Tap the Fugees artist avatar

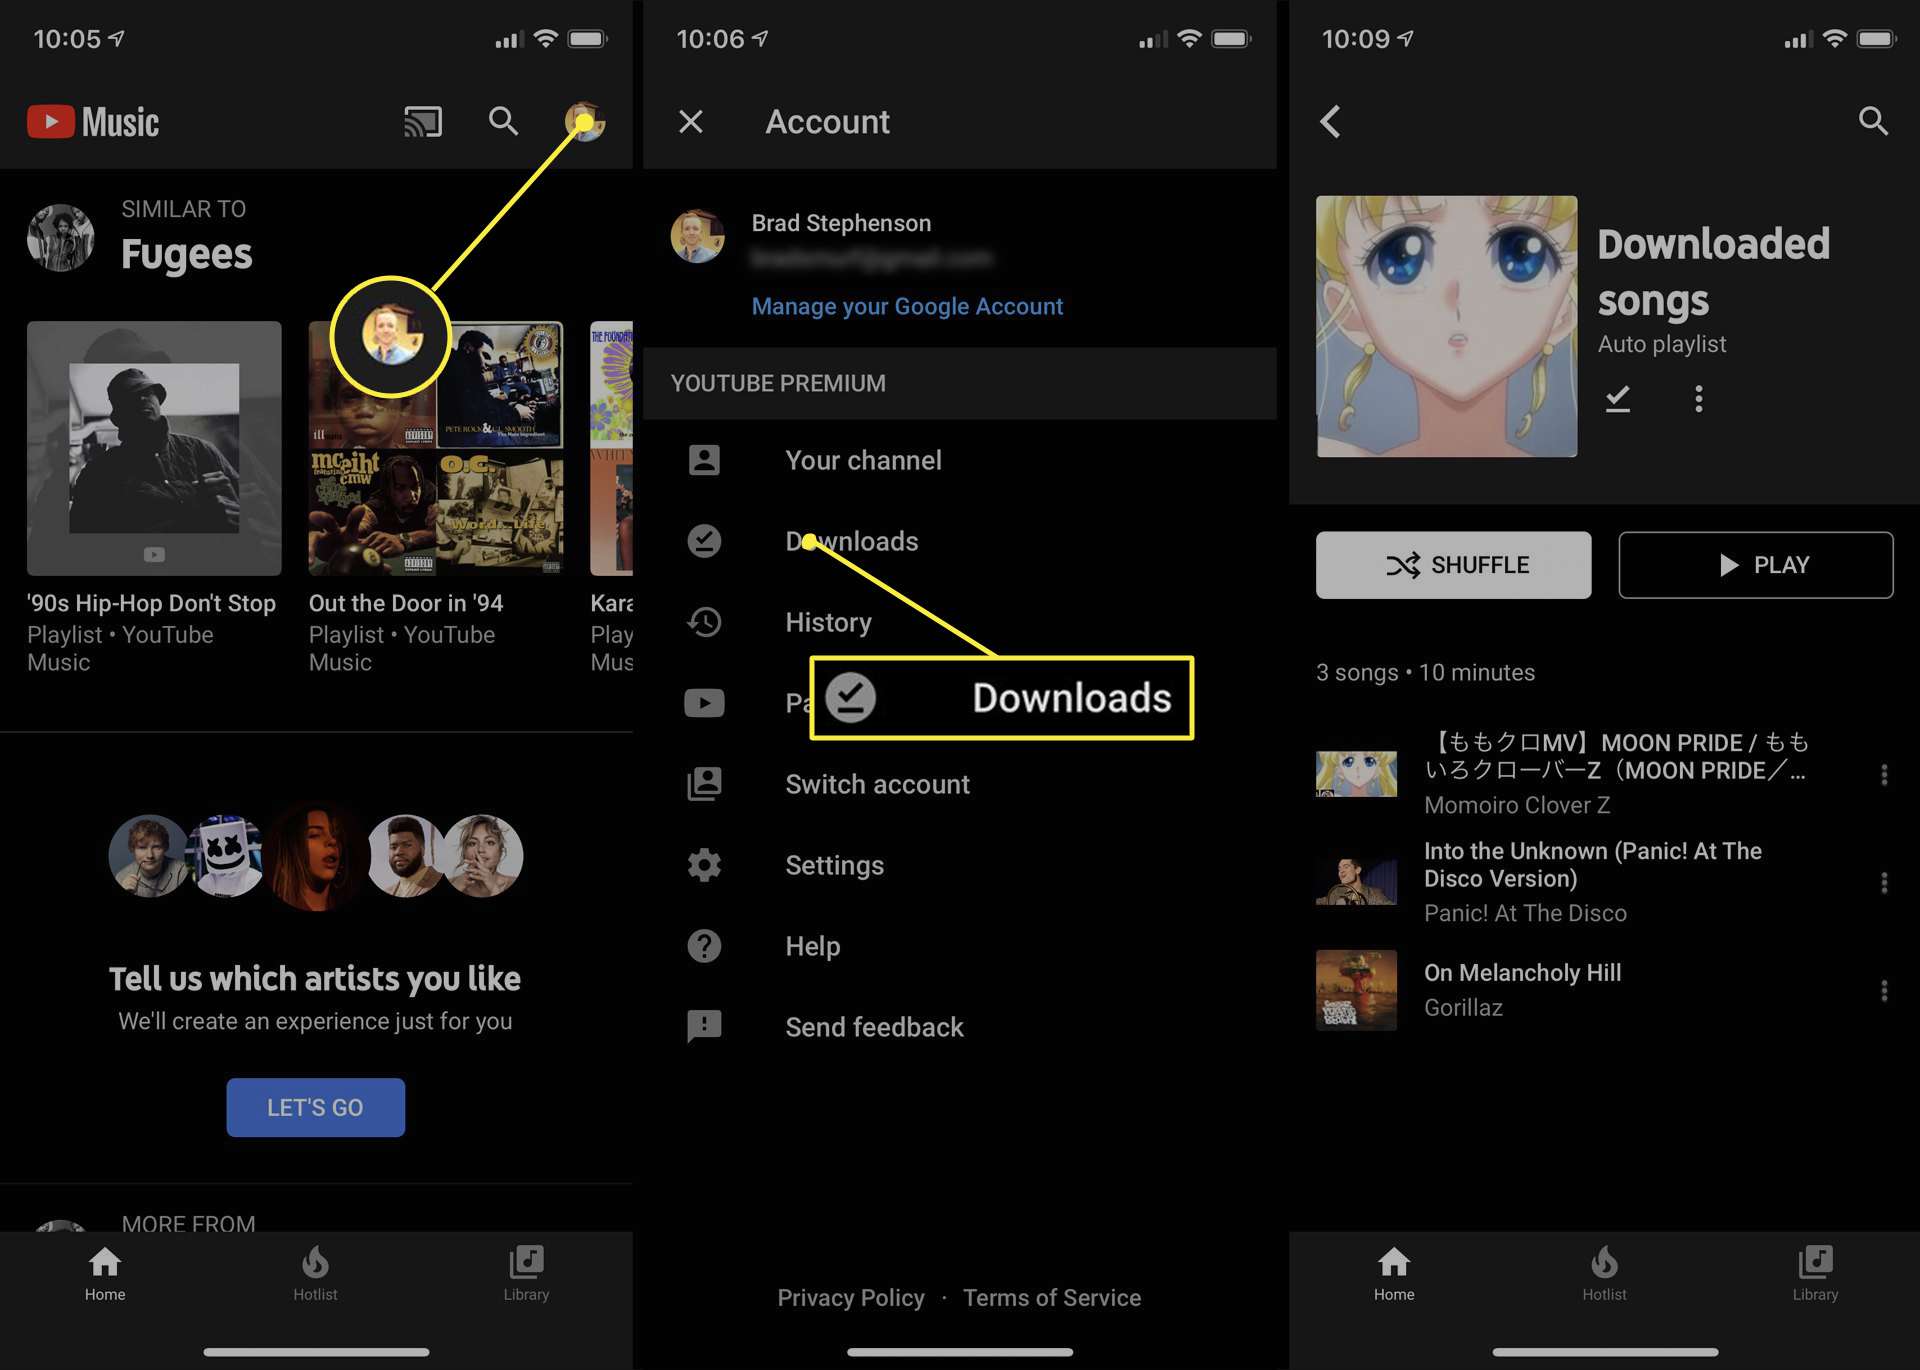pos(61,238)
